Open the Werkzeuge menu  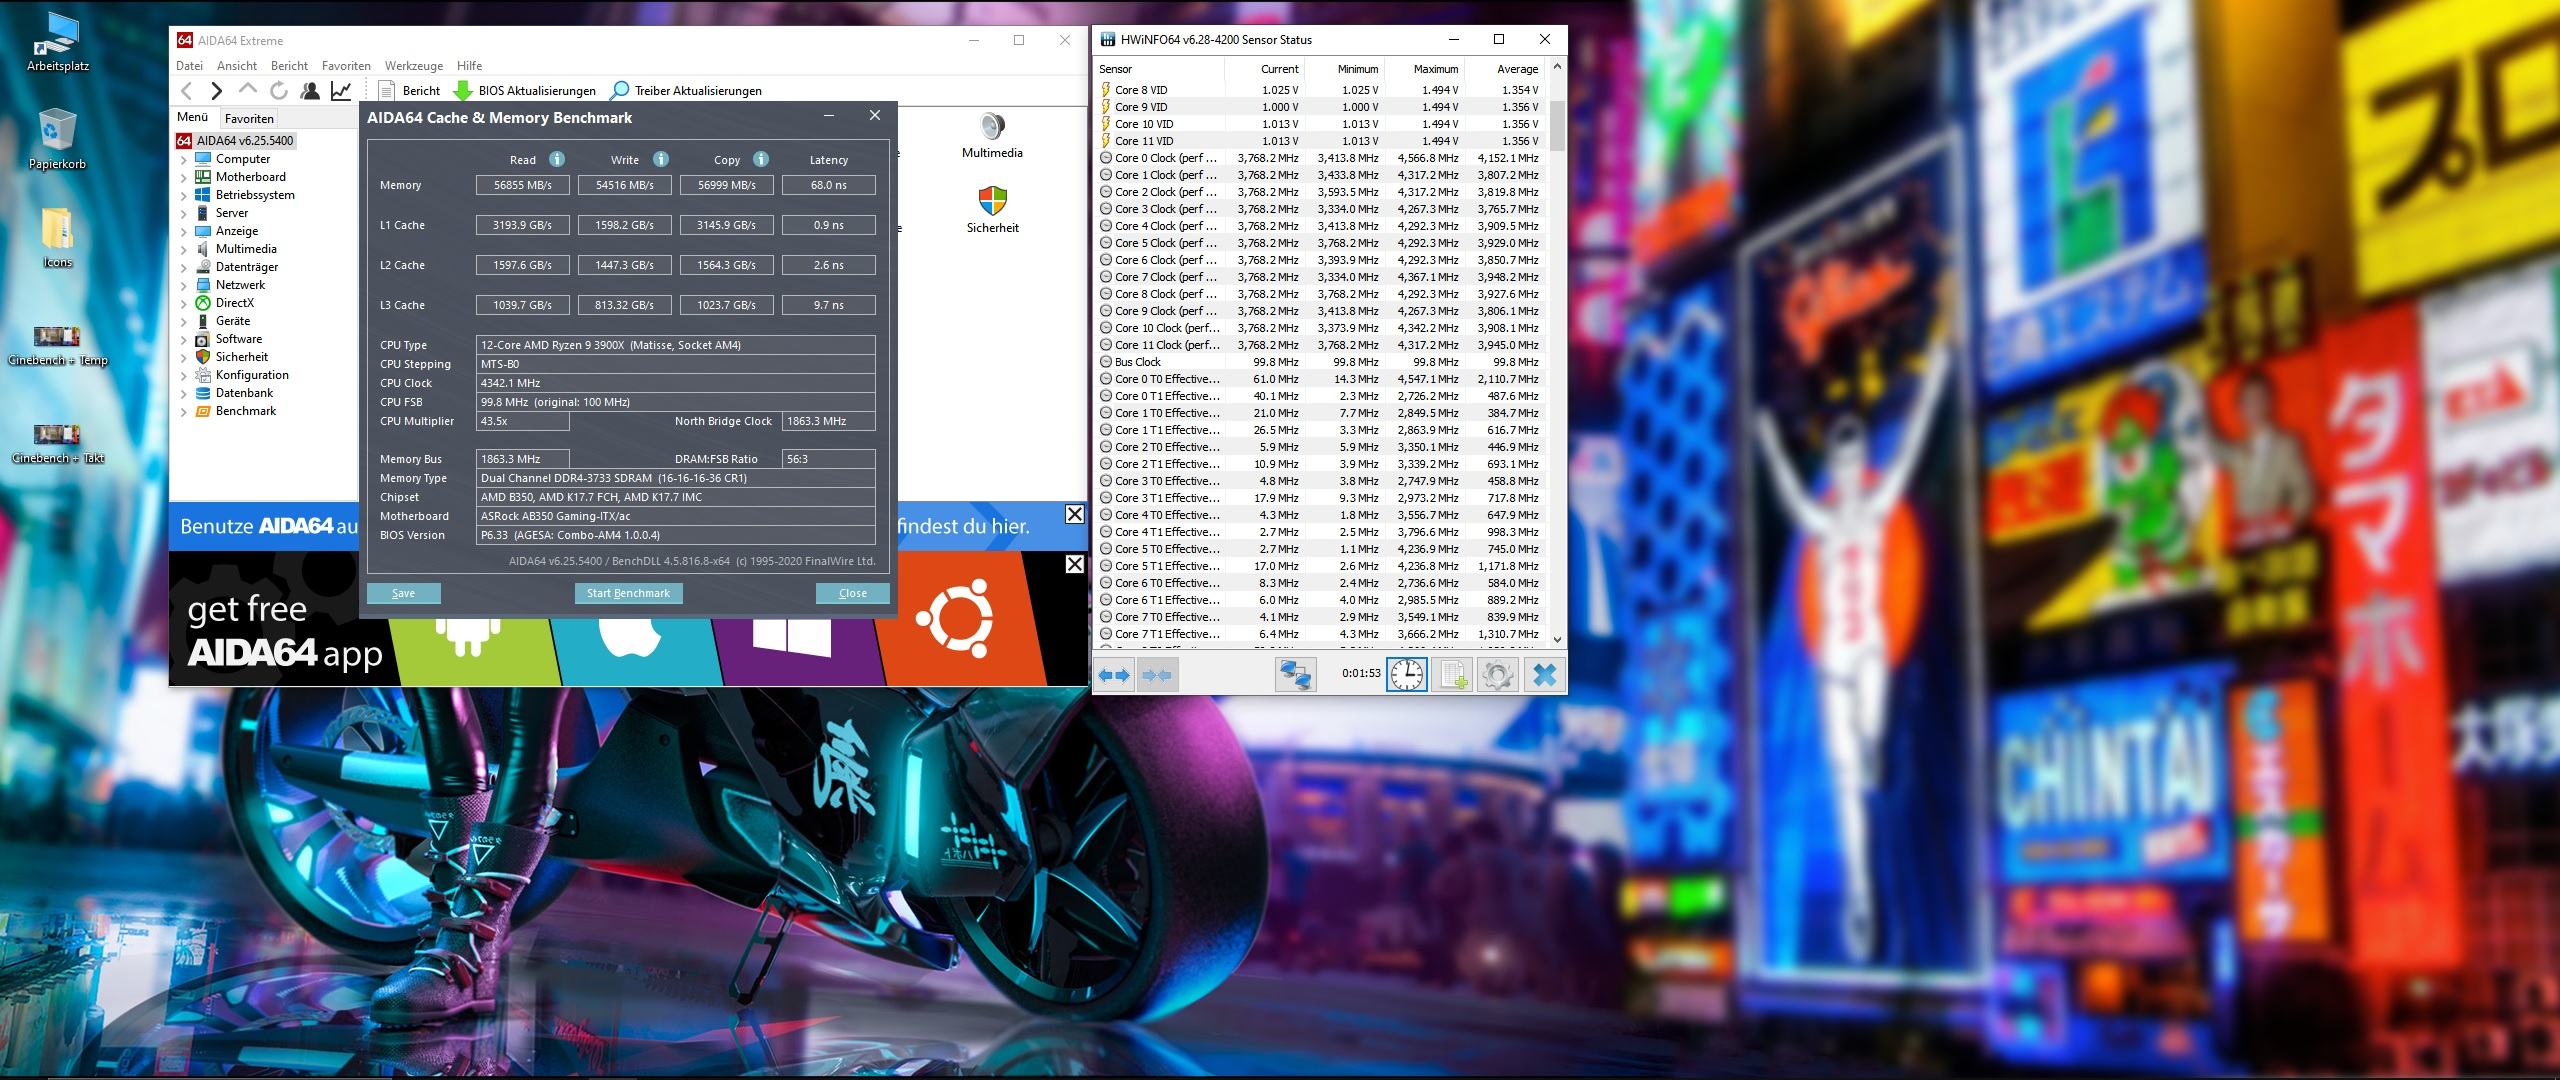tap(414, 66)
